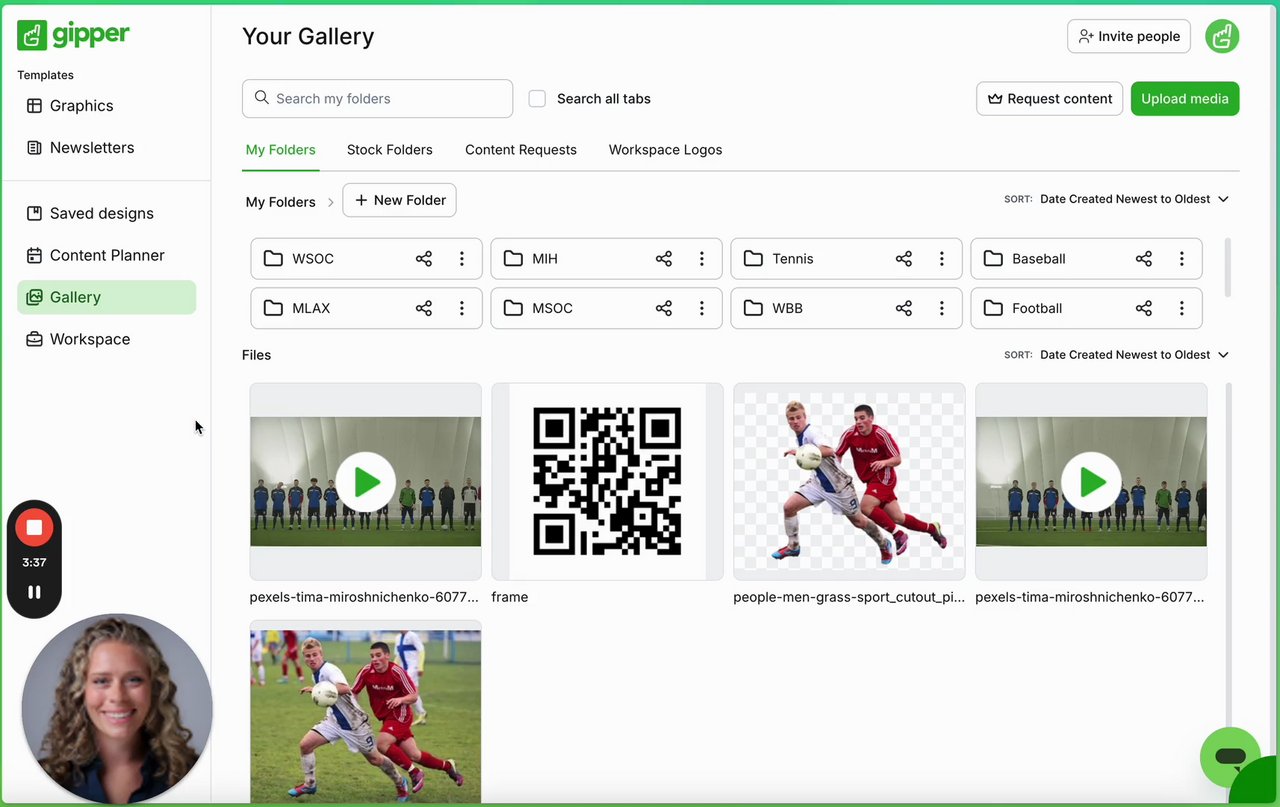Click Request content button
The image size is (1280, 807).
click(1049, 99)
